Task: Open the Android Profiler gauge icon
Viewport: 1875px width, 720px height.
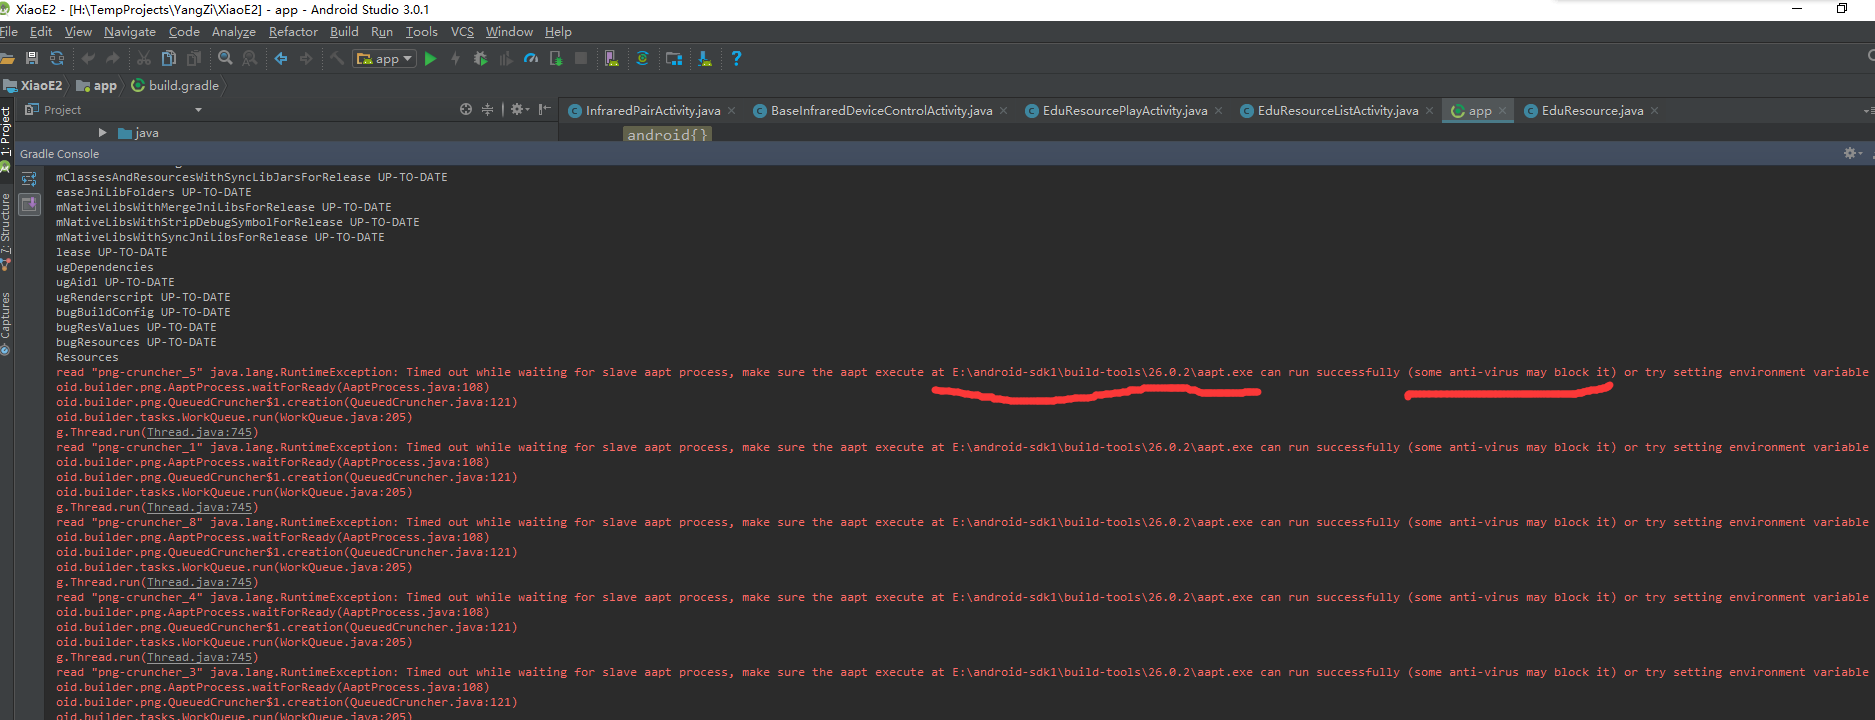Action: coord(530,59)
